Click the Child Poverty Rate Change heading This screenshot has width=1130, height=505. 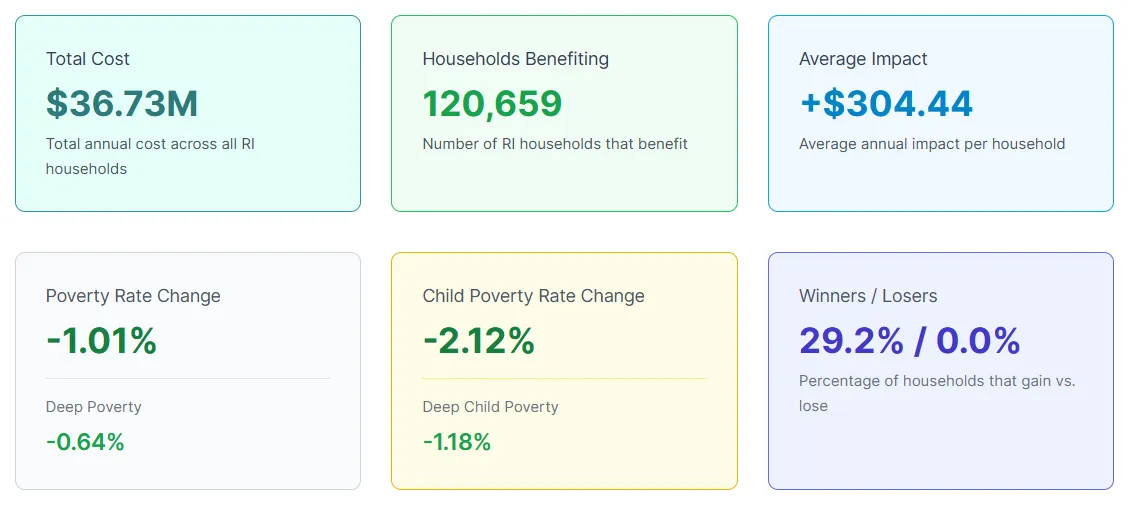coord(533,296)
